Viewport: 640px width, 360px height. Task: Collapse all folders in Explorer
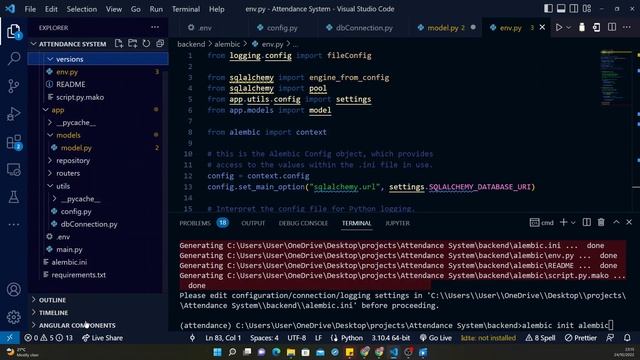160,44
